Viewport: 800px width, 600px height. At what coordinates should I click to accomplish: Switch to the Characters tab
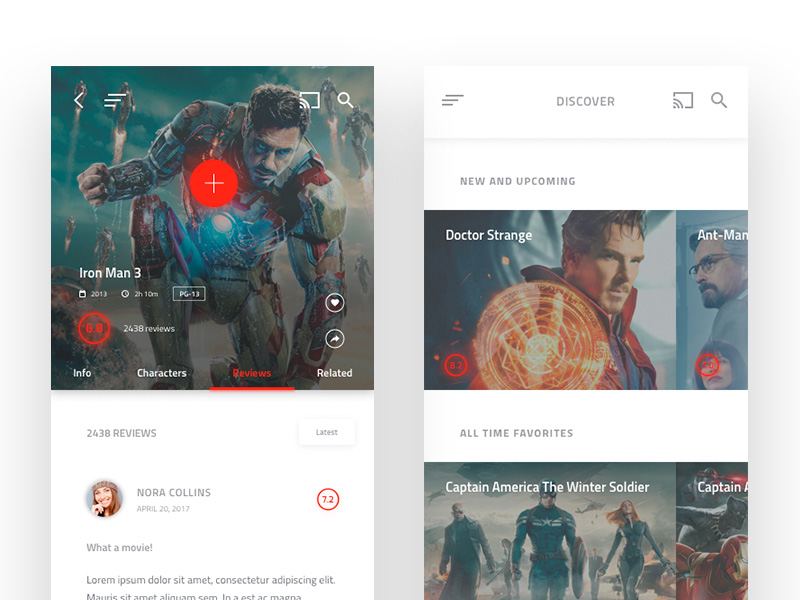[162, 373]
